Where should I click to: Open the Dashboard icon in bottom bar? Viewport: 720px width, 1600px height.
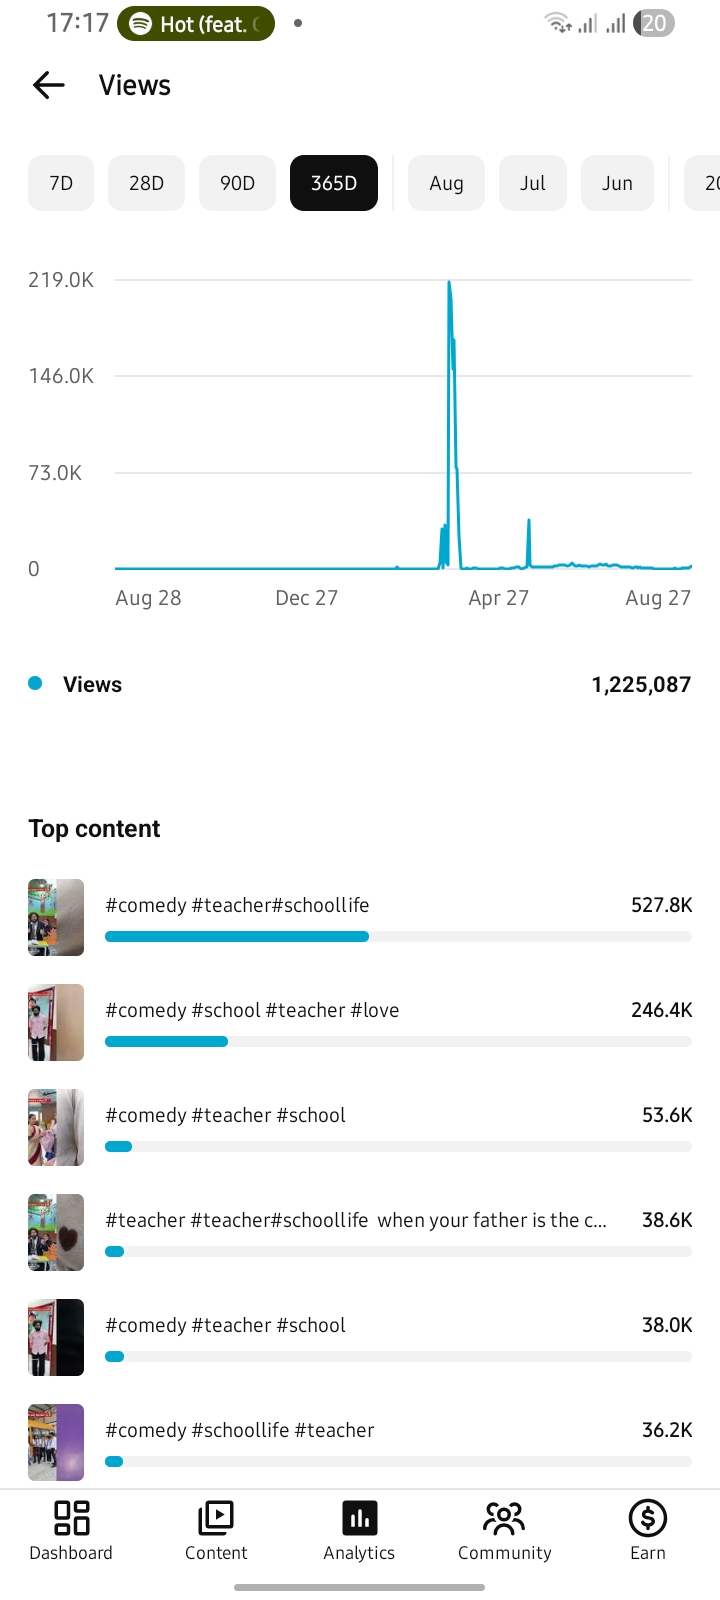click(71, 1518)
